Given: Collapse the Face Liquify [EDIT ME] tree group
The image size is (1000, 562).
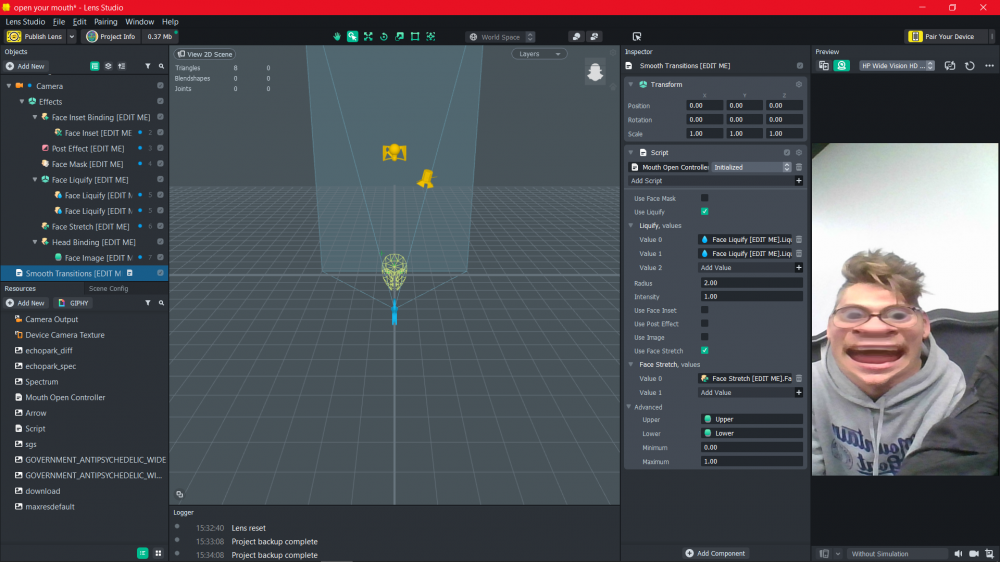Looking at the screenshot, I should [x=34, y=180].
